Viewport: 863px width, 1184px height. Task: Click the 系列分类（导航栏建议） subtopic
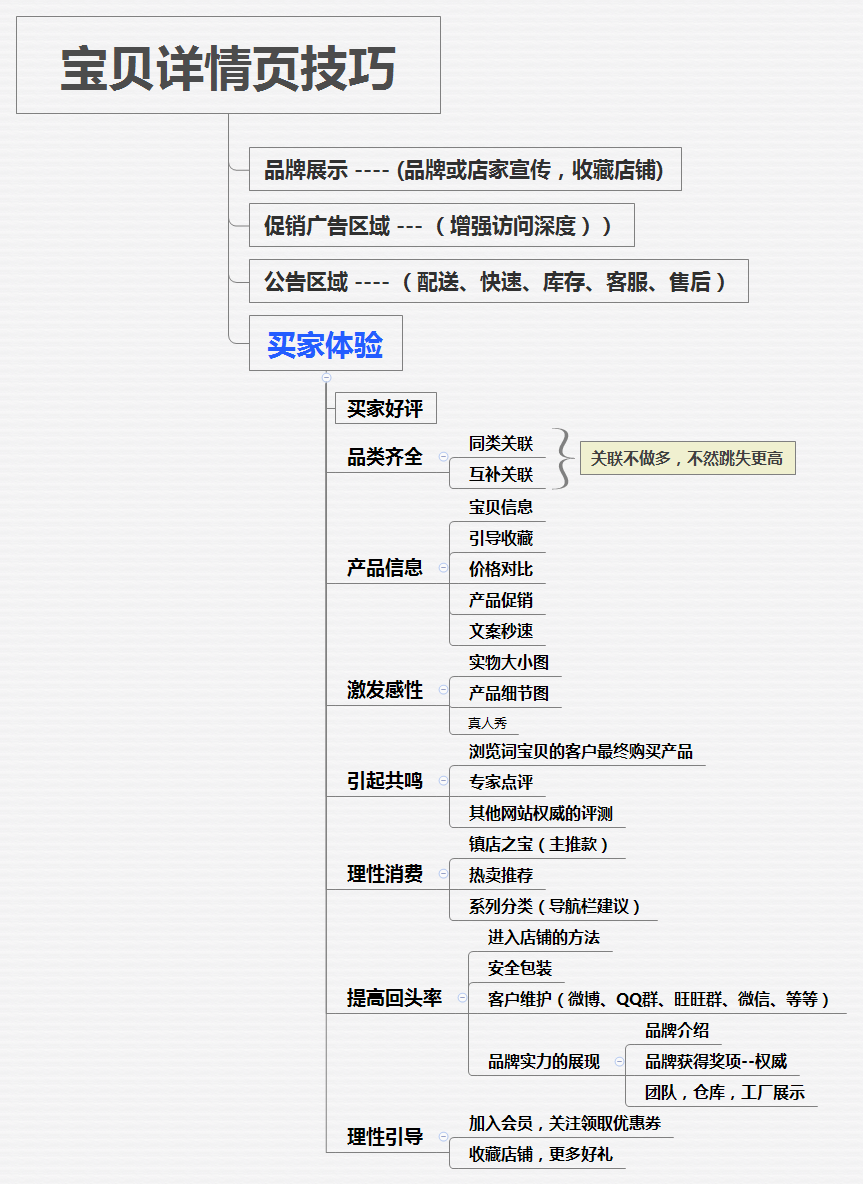click(554, 906)
